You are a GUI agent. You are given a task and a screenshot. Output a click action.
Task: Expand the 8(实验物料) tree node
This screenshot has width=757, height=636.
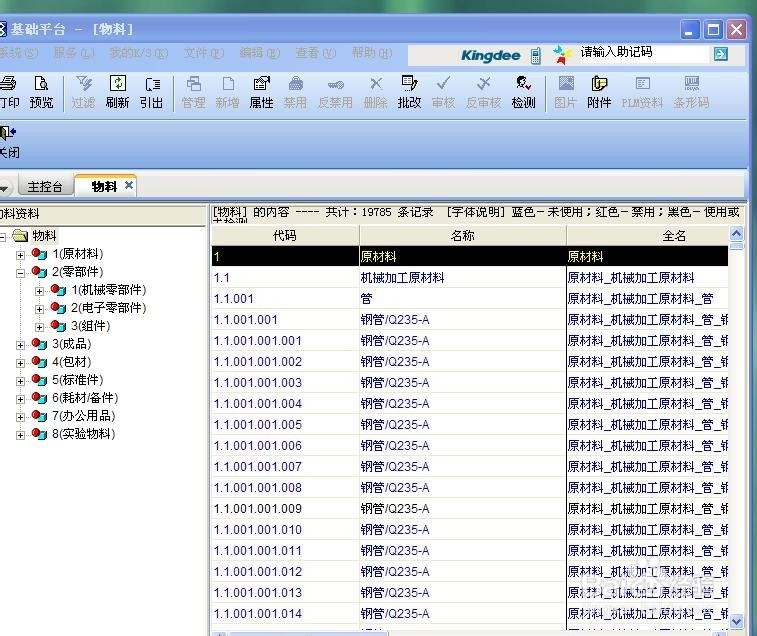pyautogui.click(x=20, y=435)
